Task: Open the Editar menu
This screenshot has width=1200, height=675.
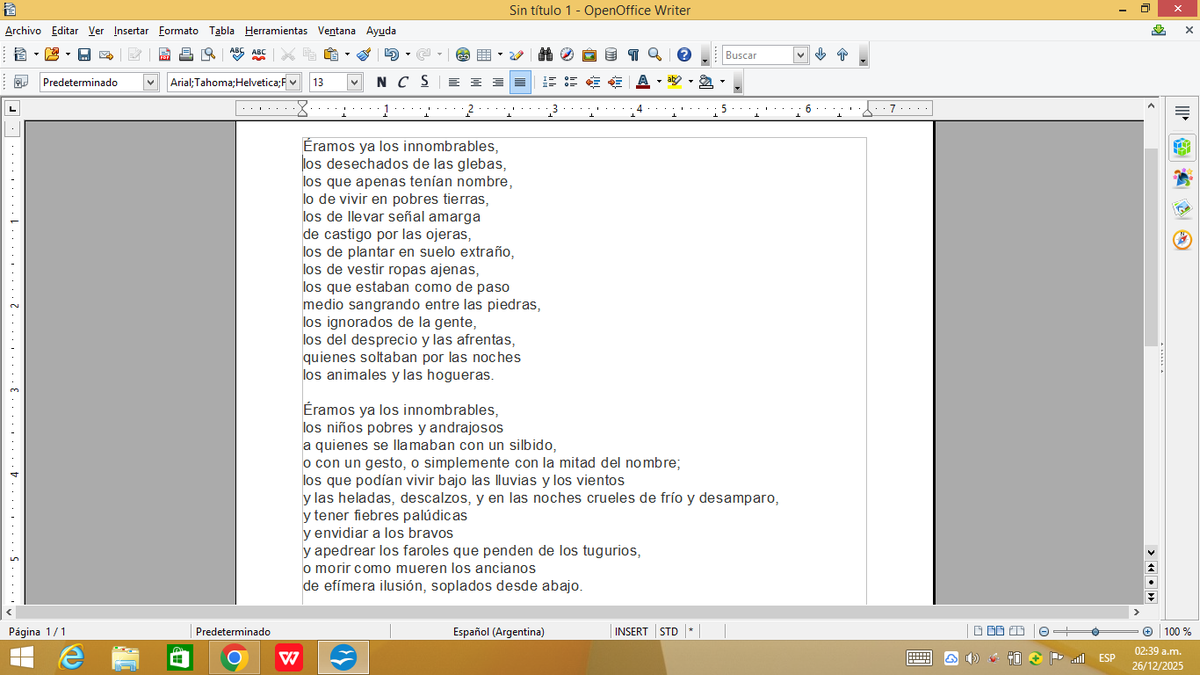Action: click(x=65, y=31)
